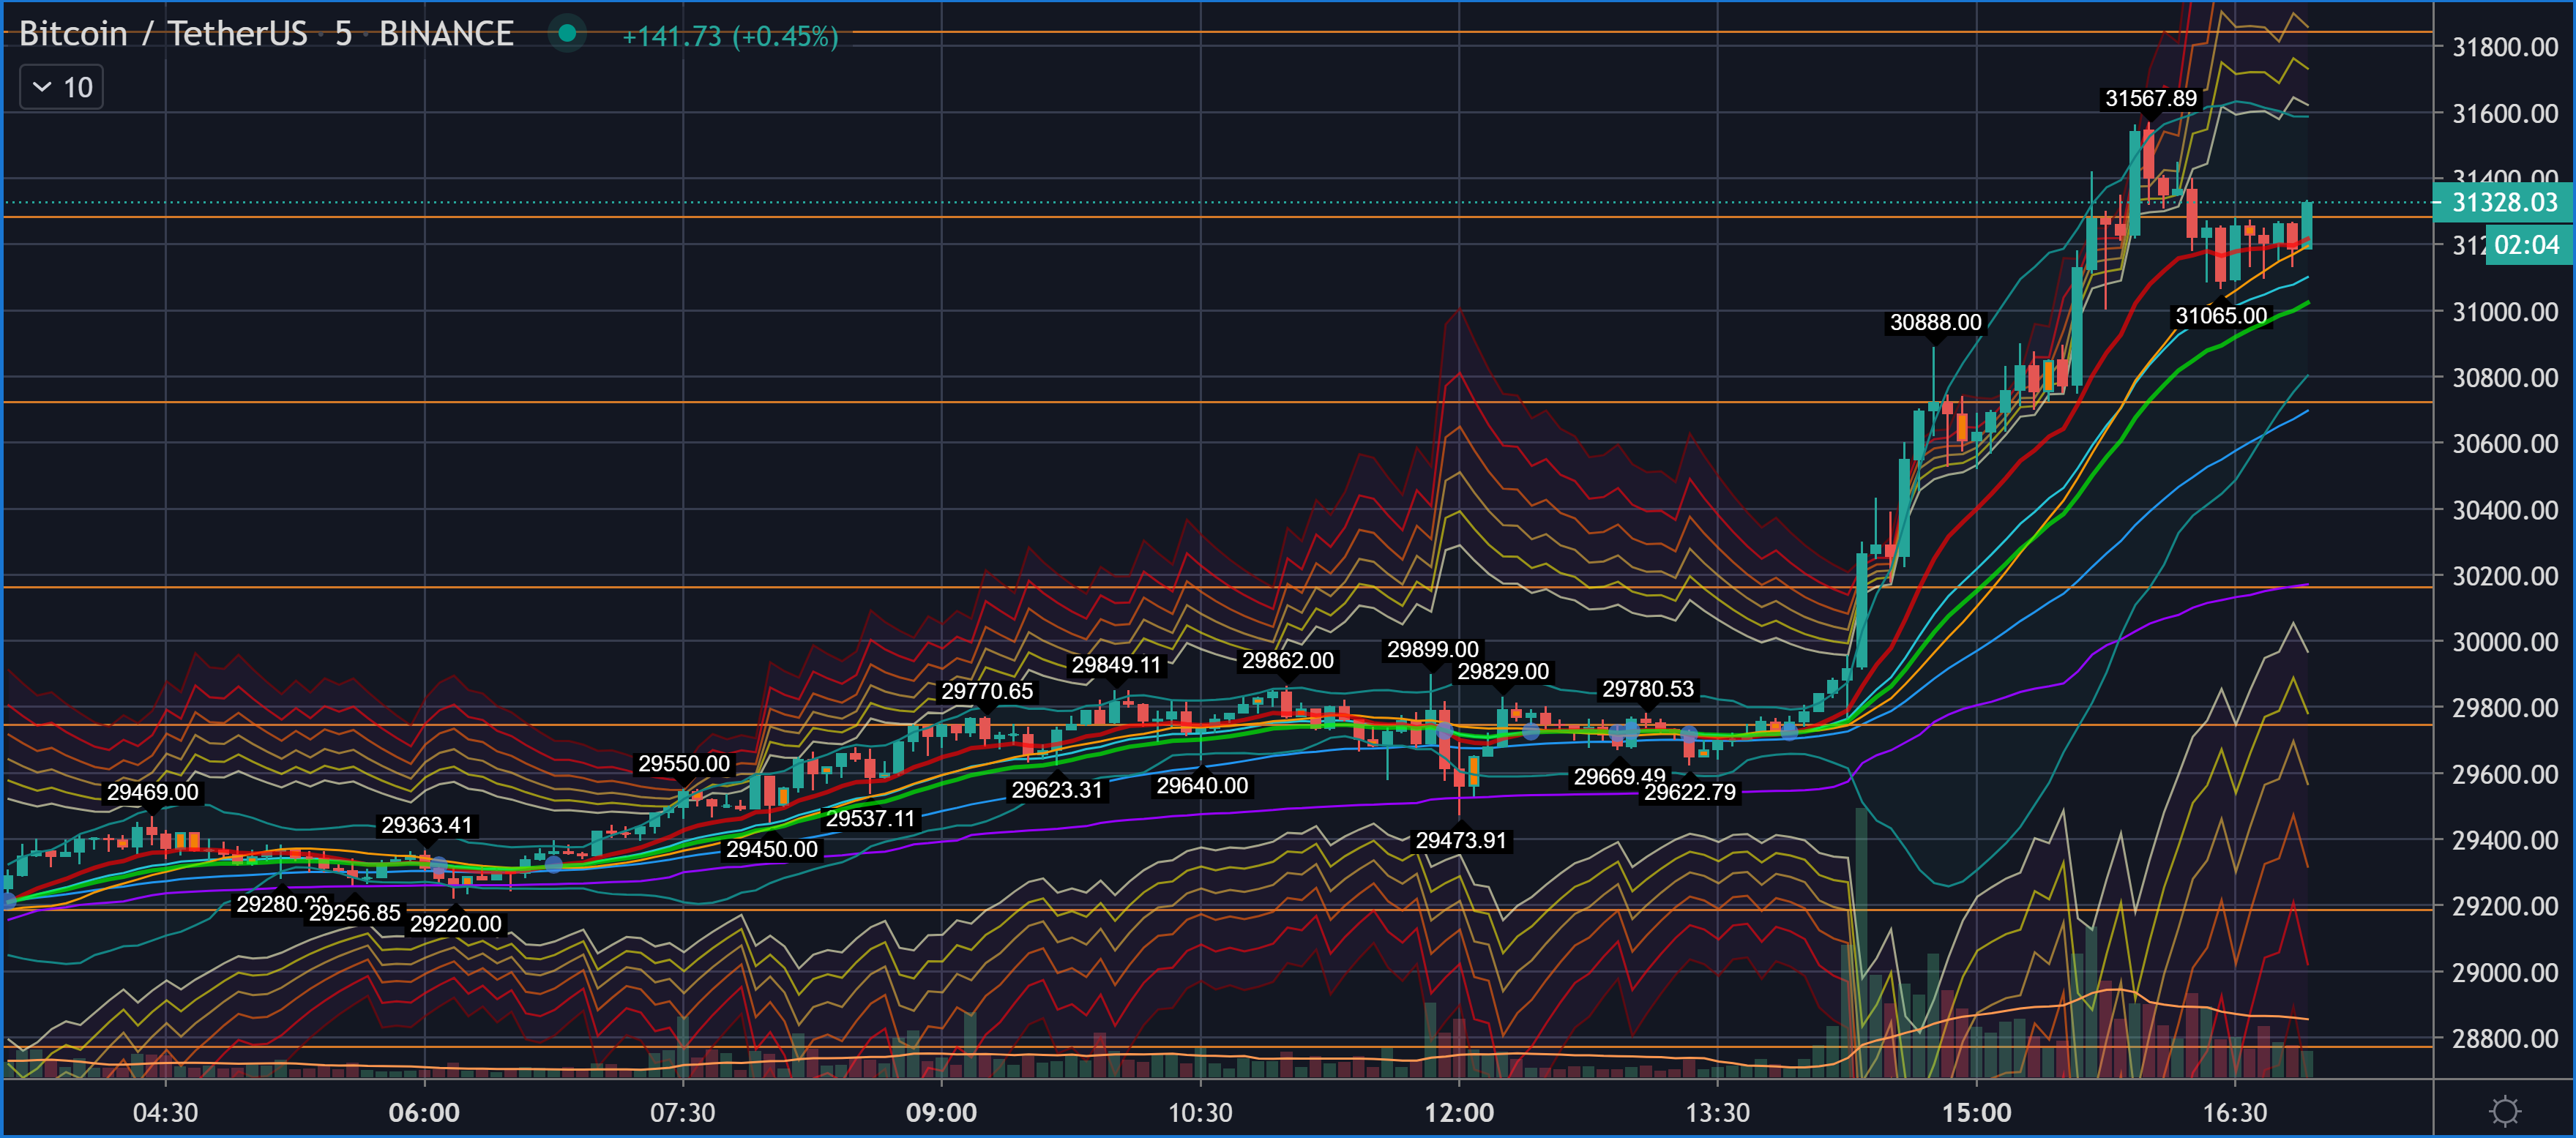The height and width of the screenshot is (1138, 2576).
Task: Click the 31800.00 price scale label
Action: click(x=2504, y=47)
